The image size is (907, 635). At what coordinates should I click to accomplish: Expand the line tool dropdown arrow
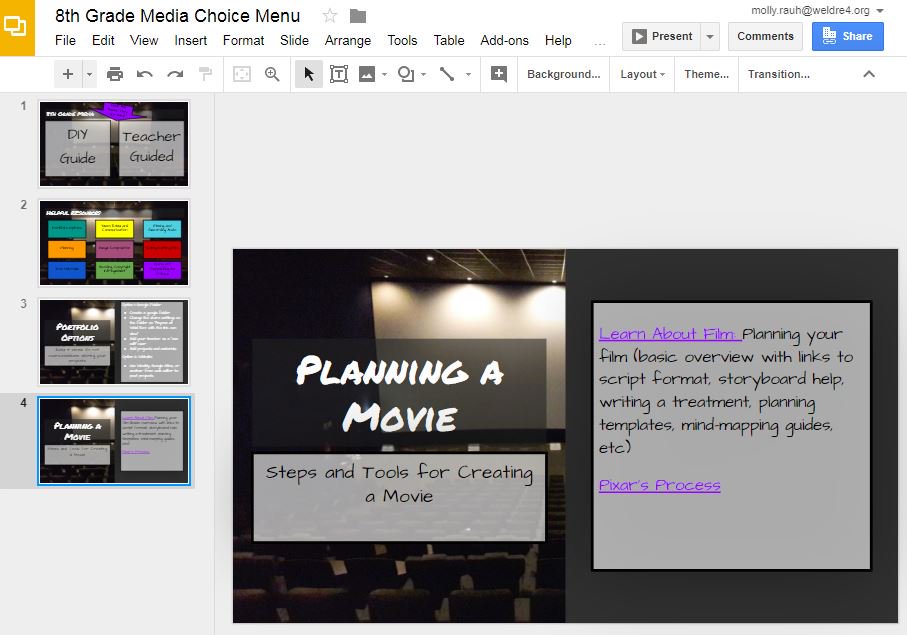tap(469, 74)
